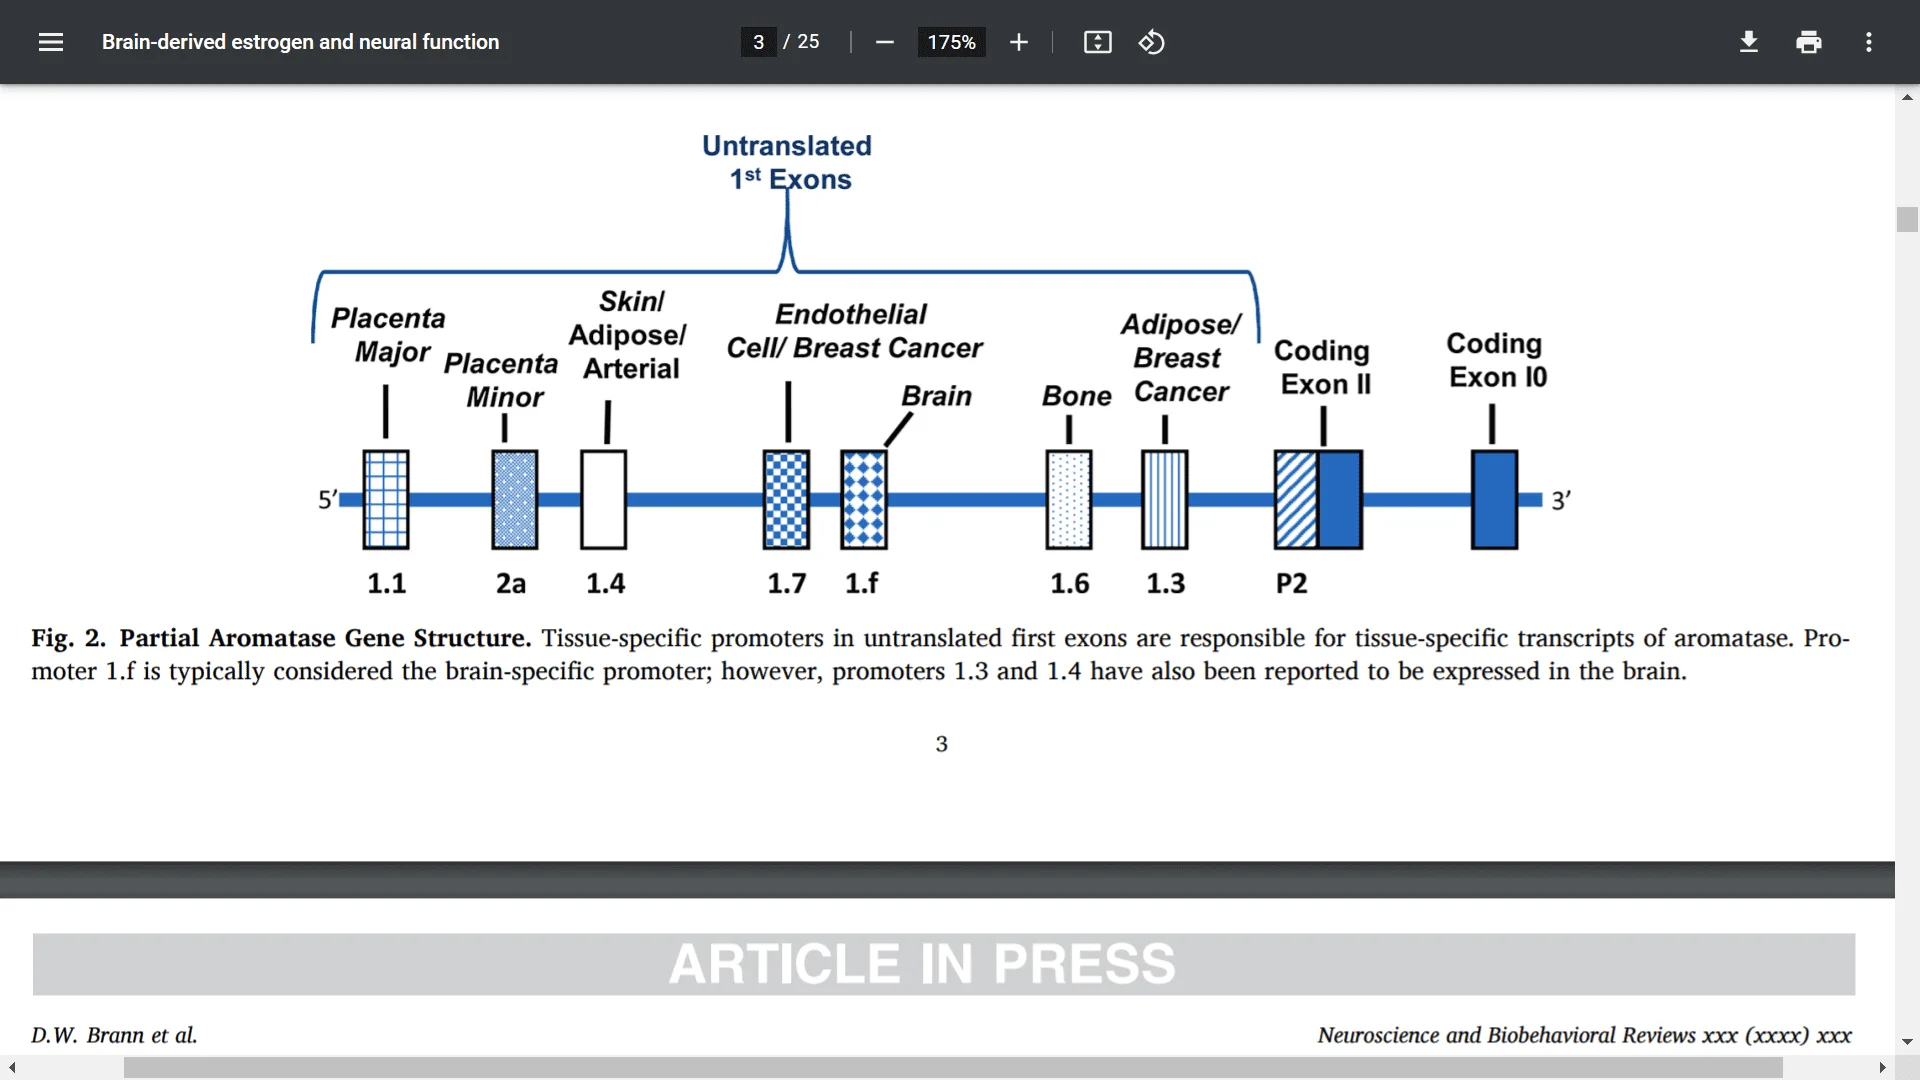
Task: Click the solid blue Exon I0 box
Action: point(1495,499)
